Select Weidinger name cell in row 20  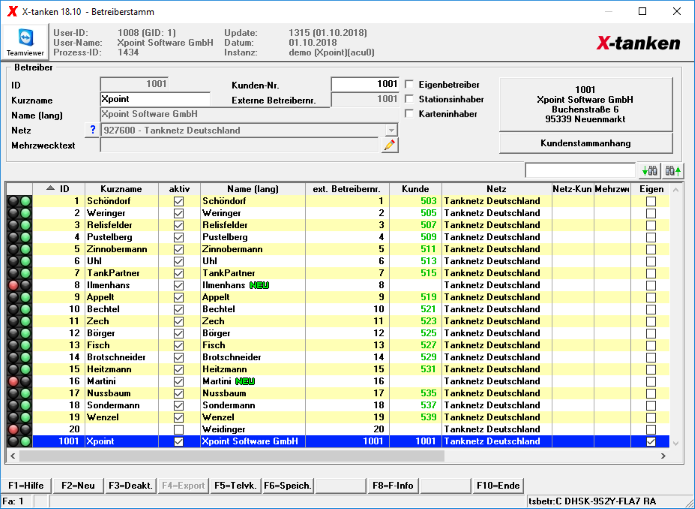click(x=253, y=429)
